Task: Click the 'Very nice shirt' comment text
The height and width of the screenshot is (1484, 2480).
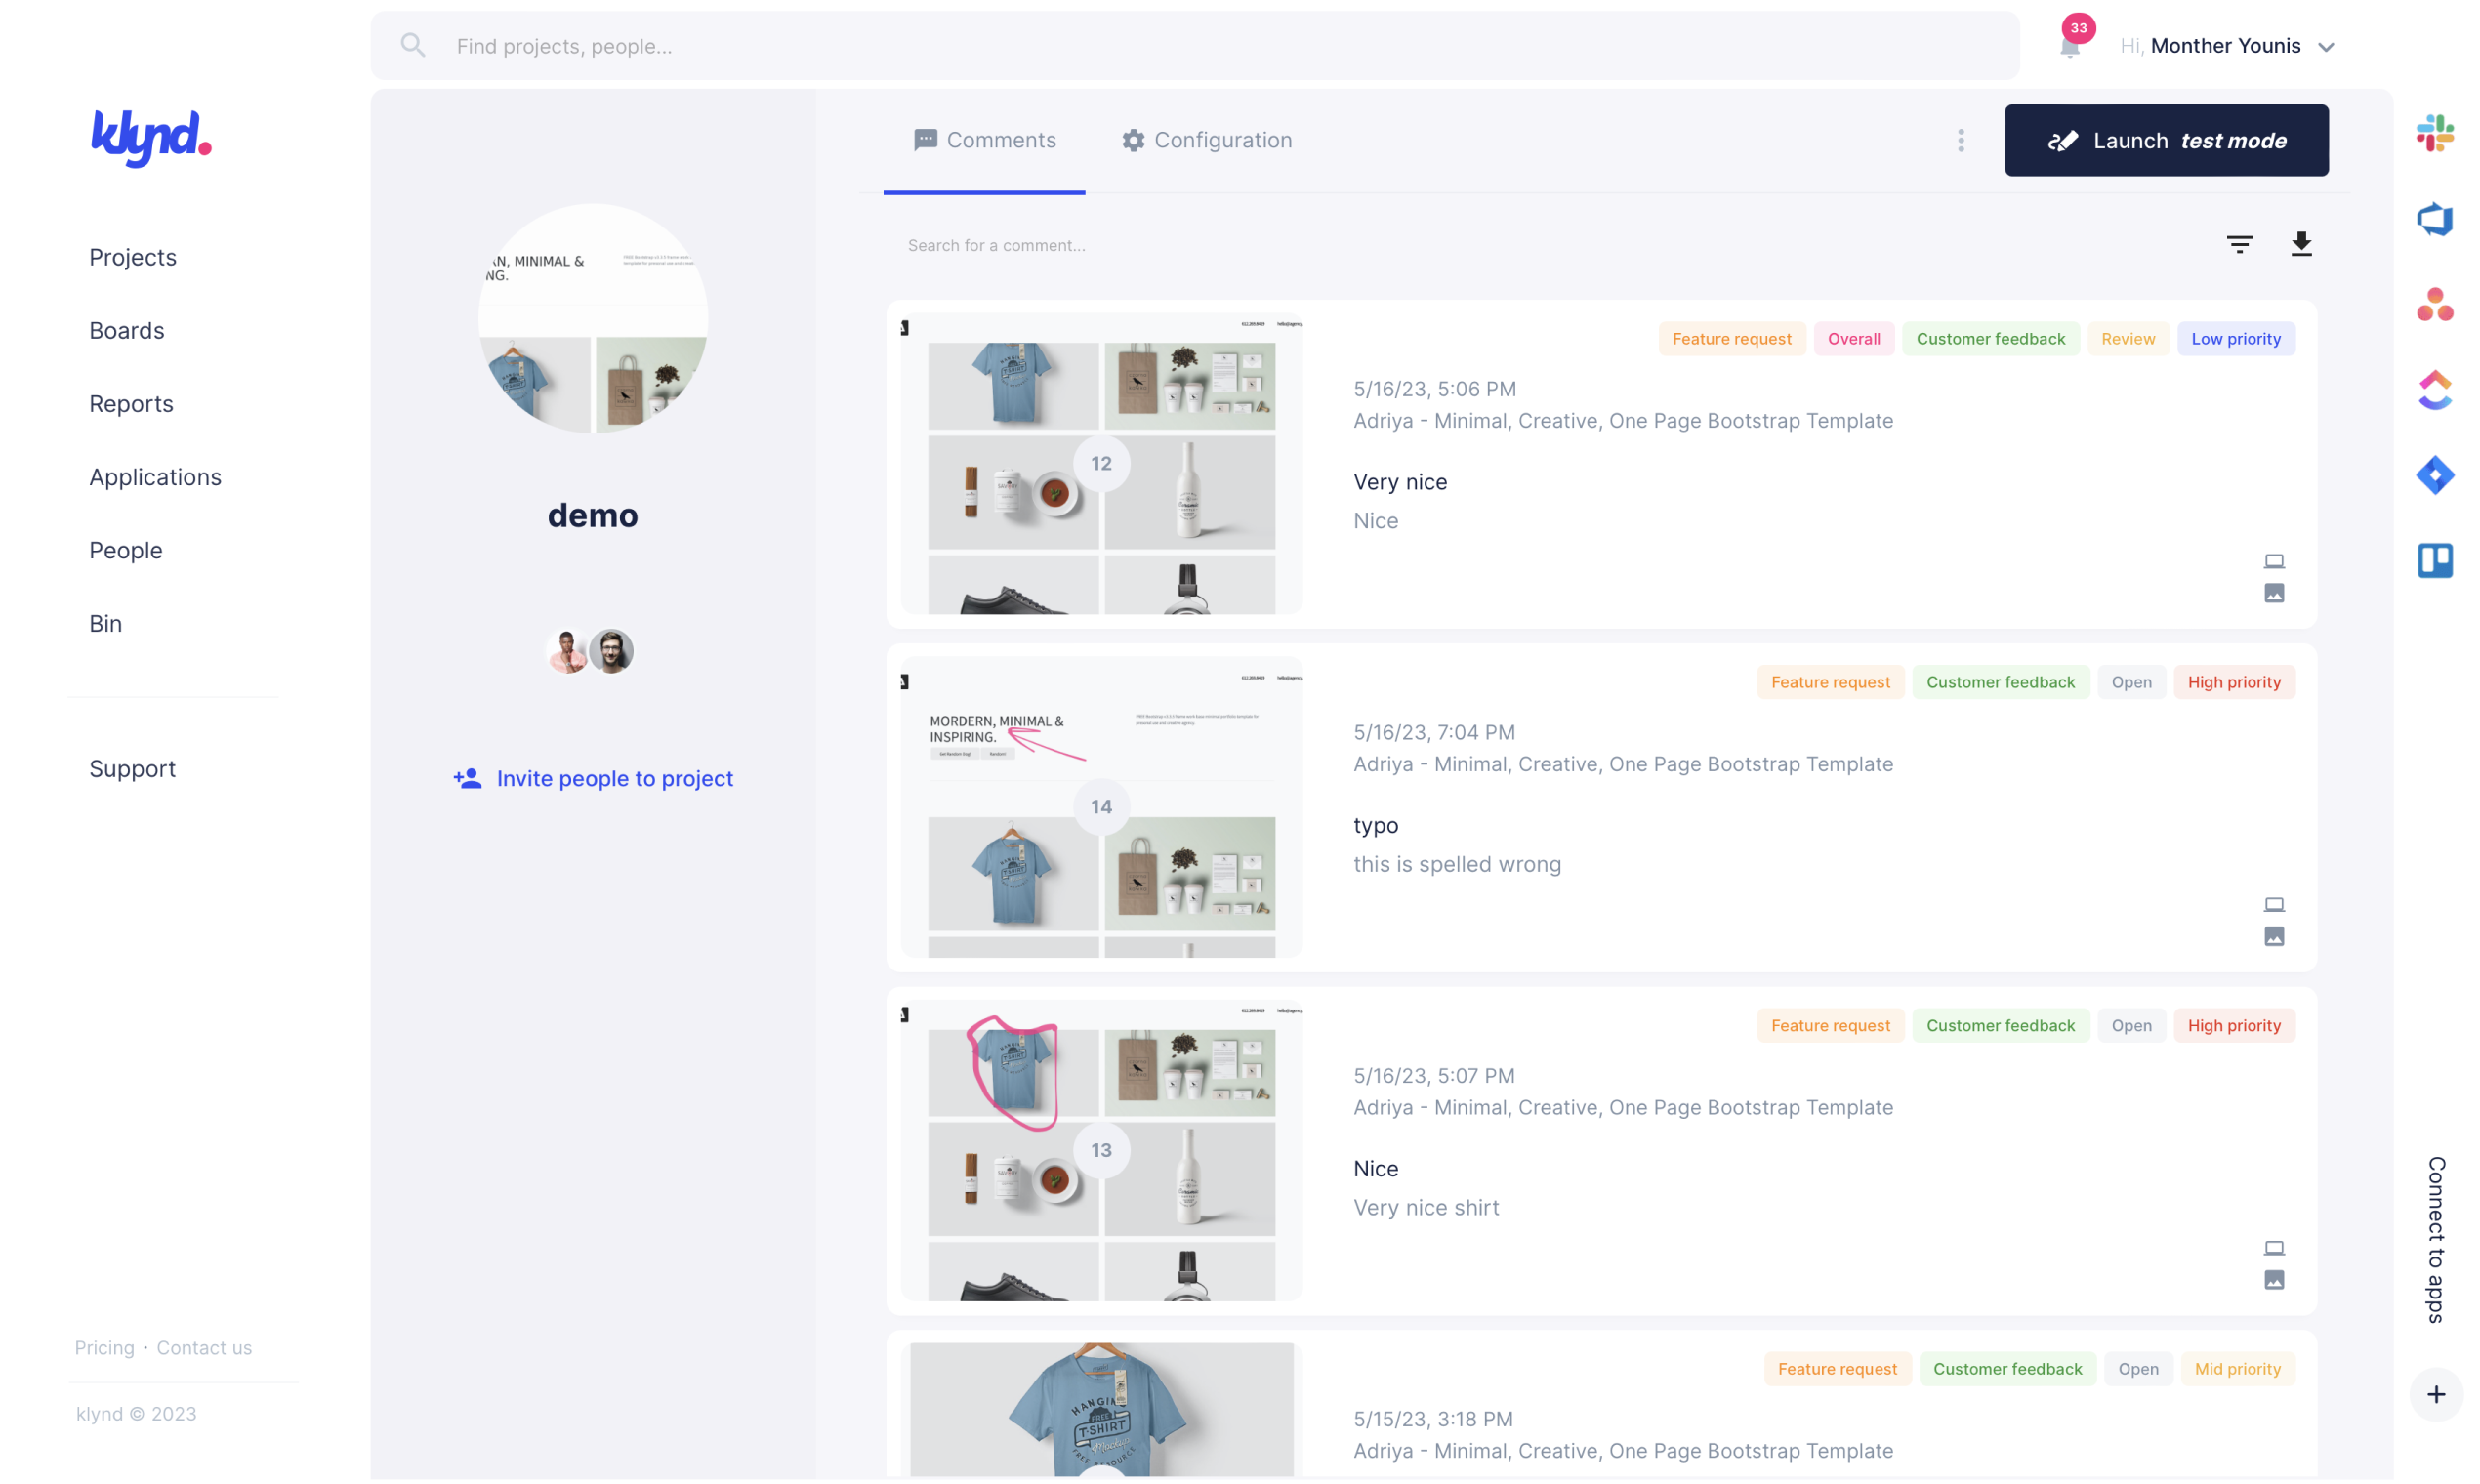Action: click(1426, 1207)
